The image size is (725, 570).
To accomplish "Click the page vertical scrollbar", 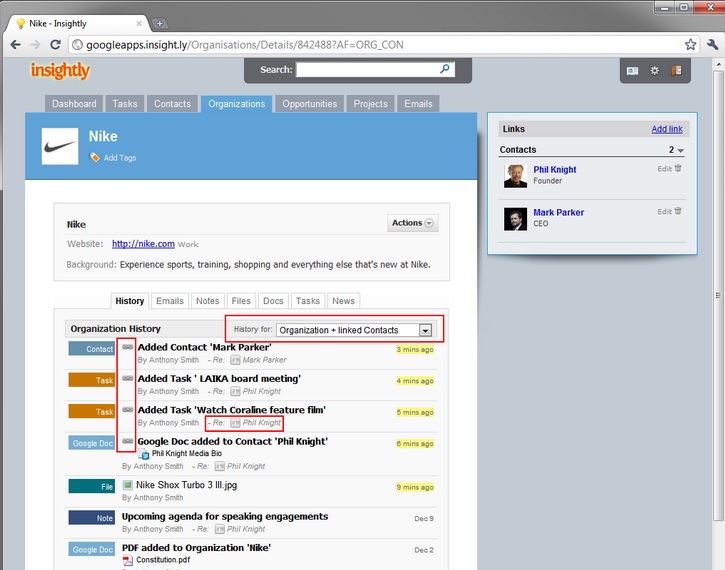I will click(718, 295).
